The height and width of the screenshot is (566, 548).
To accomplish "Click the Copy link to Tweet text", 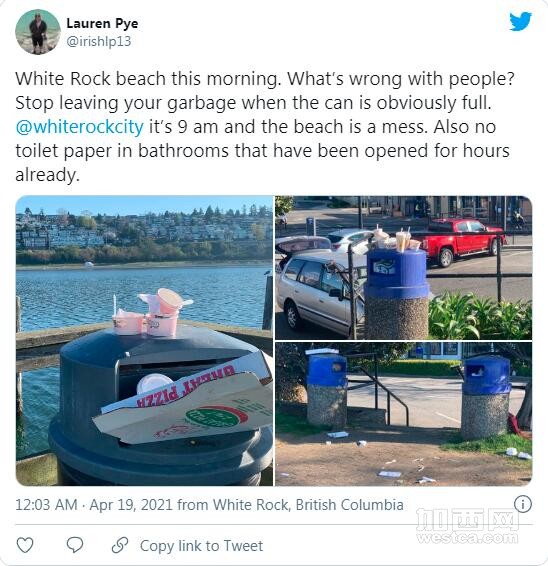I will click(x=201, y=546).
